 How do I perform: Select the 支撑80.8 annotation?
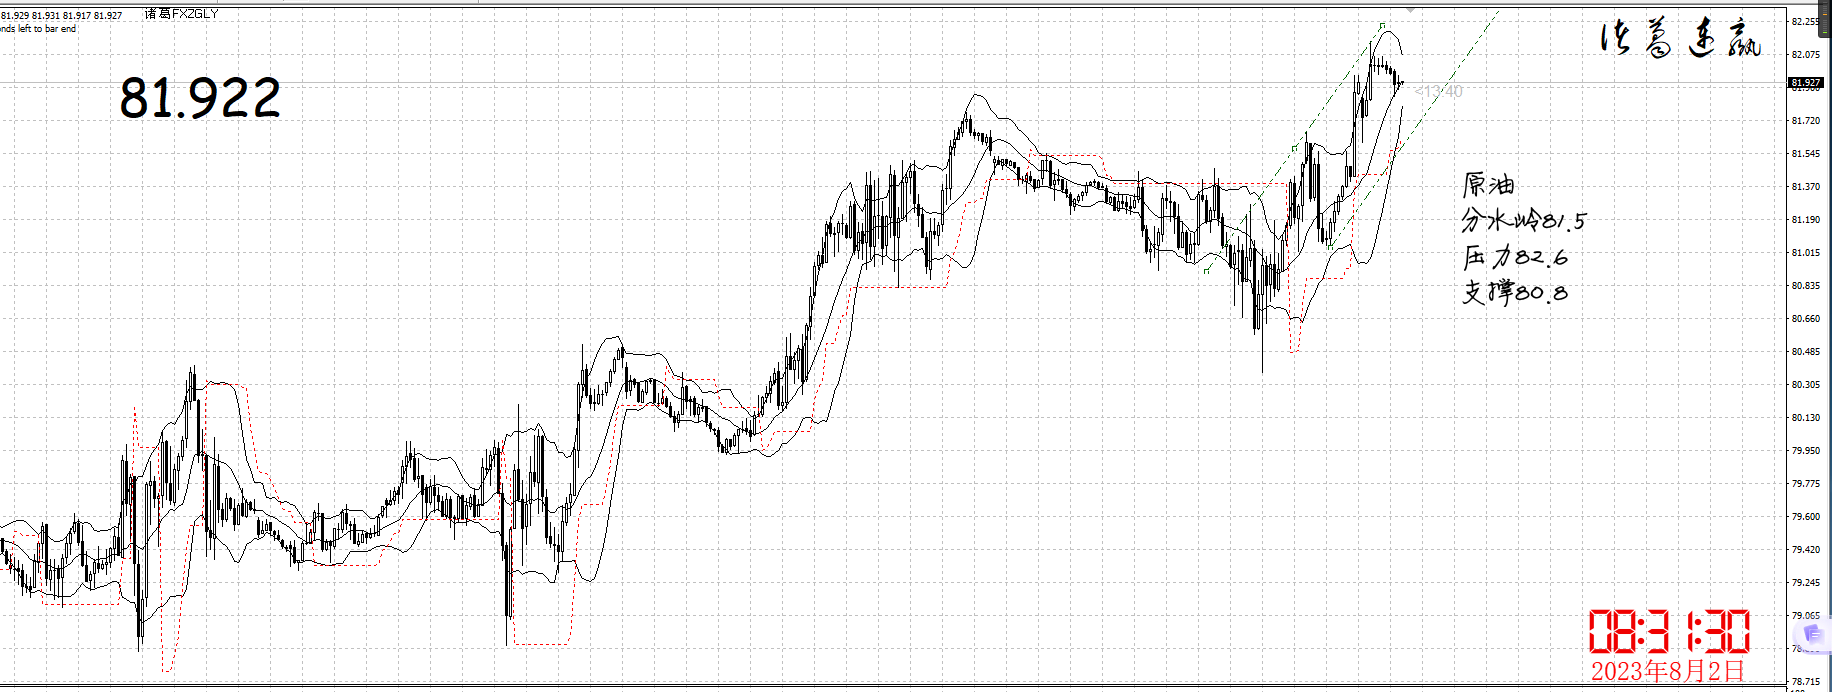1515,292
